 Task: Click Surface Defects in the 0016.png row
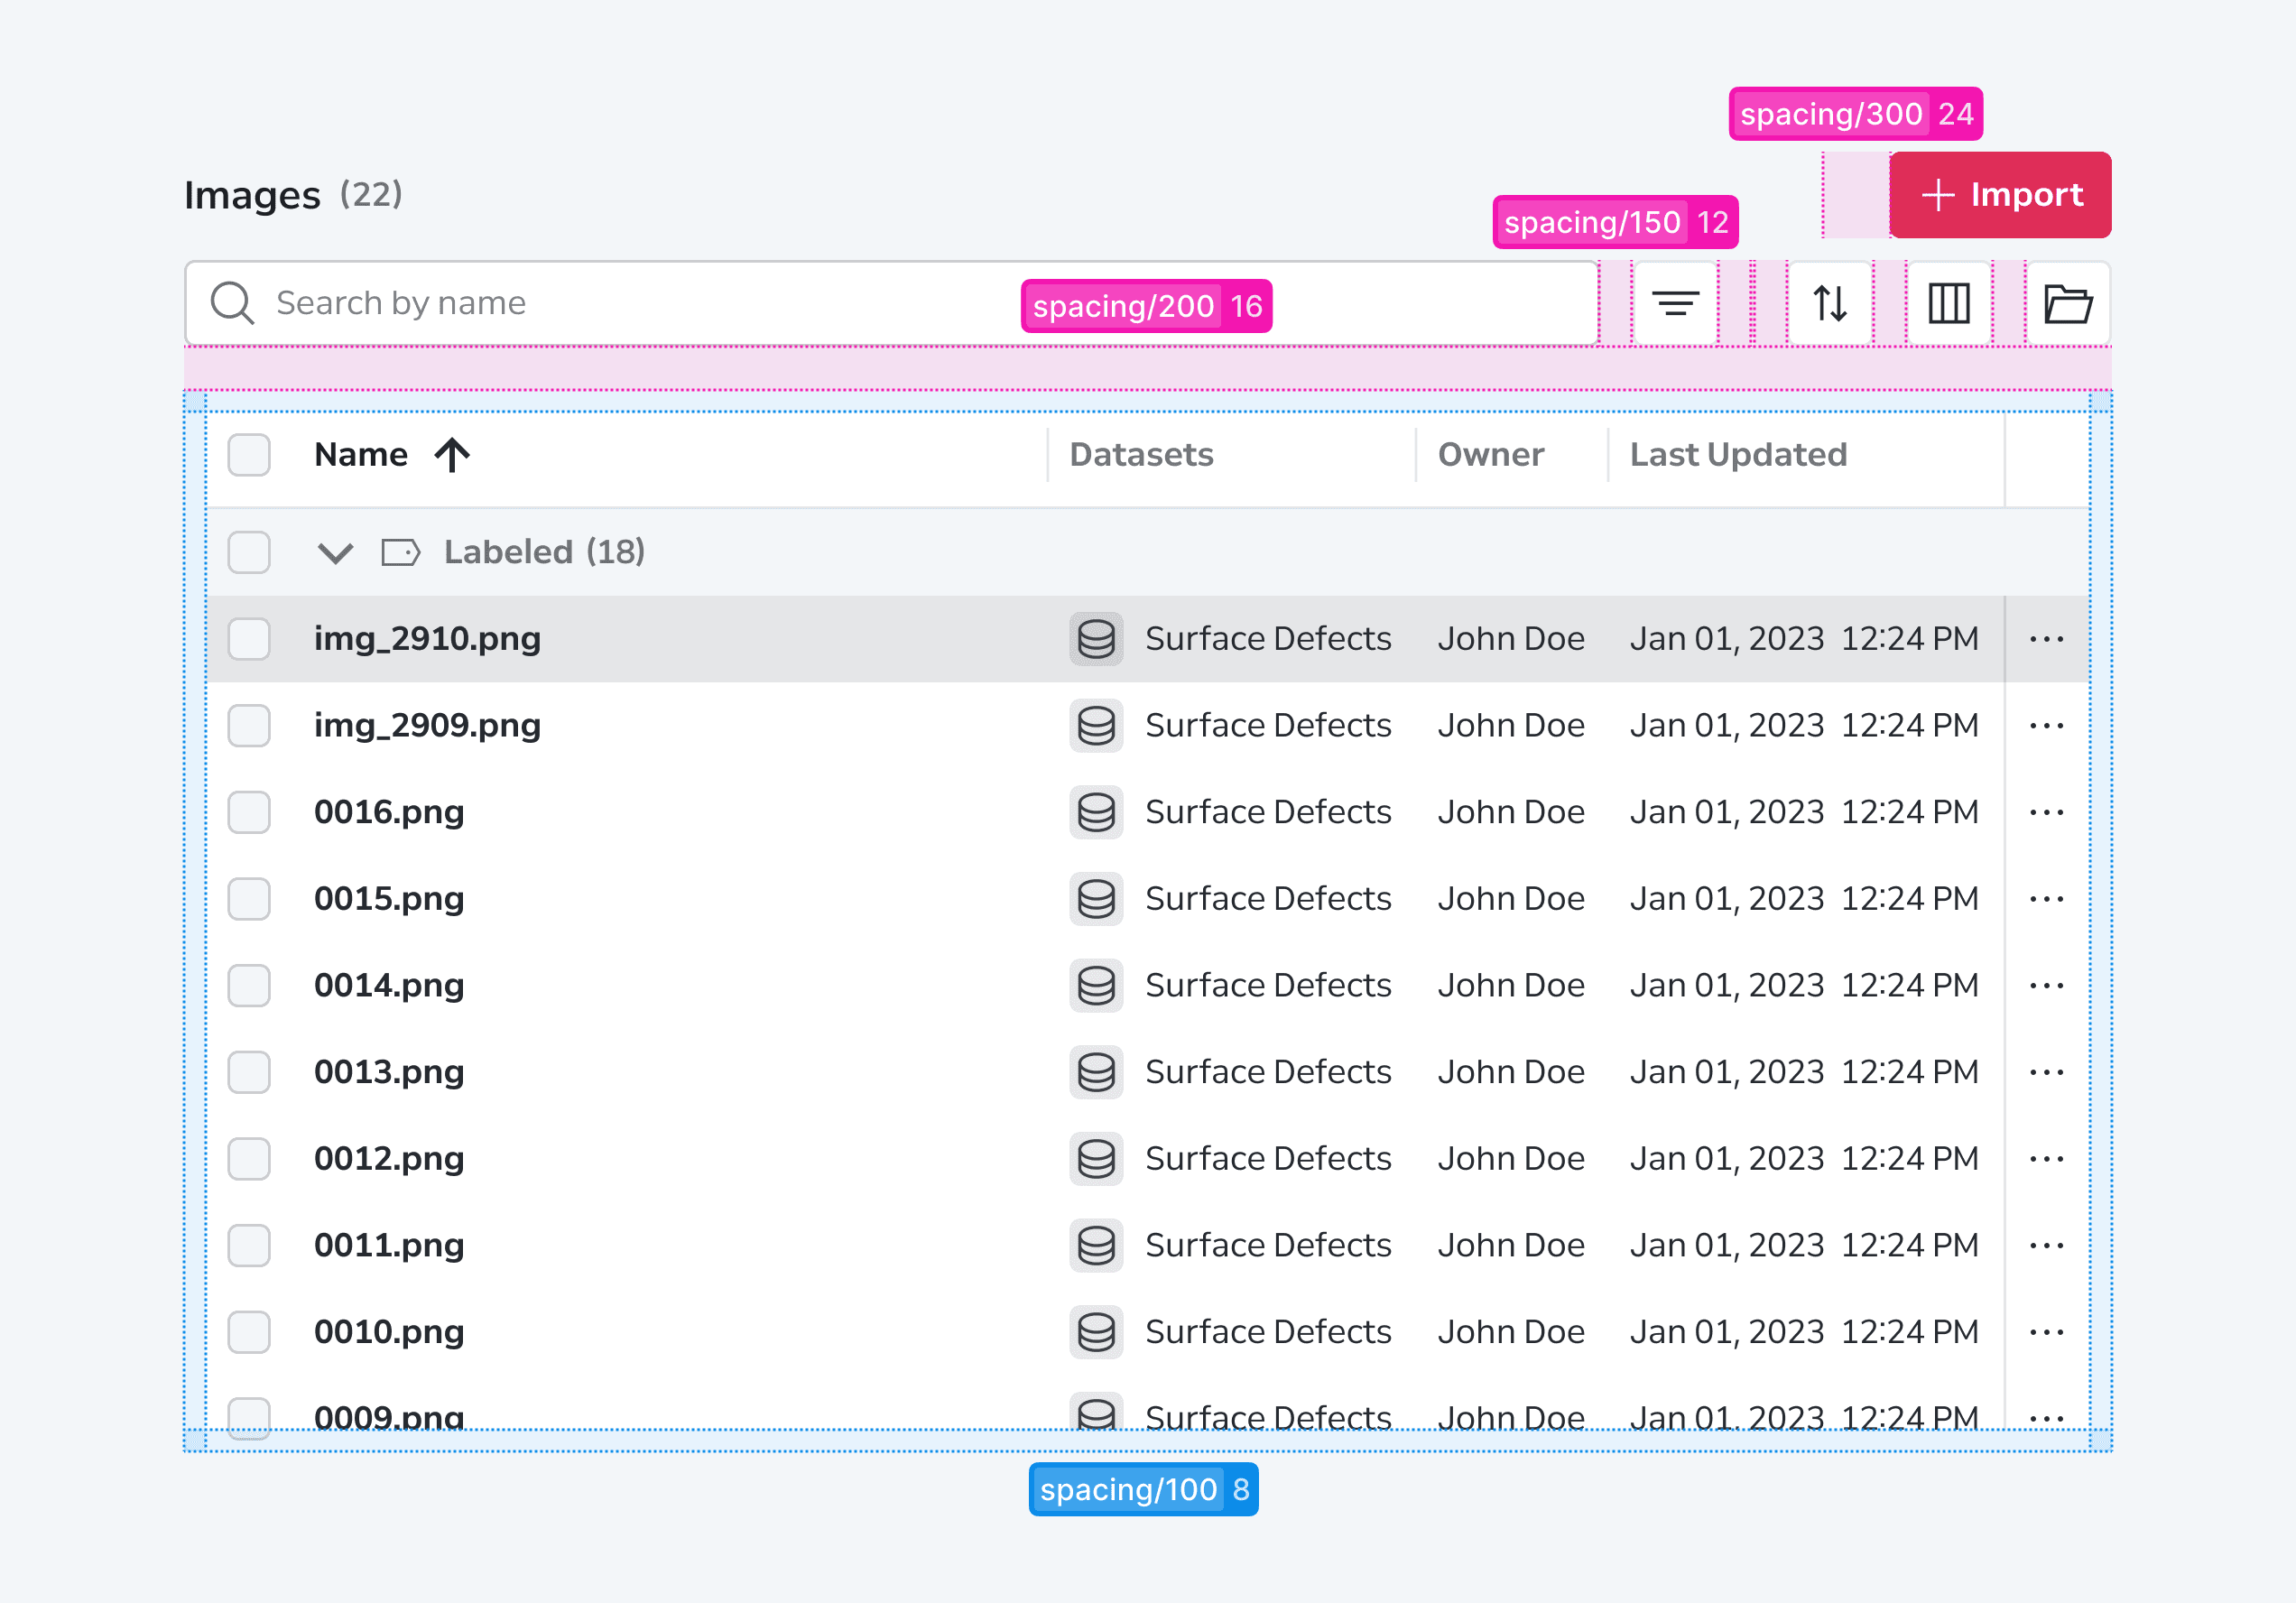(1268, 812)
